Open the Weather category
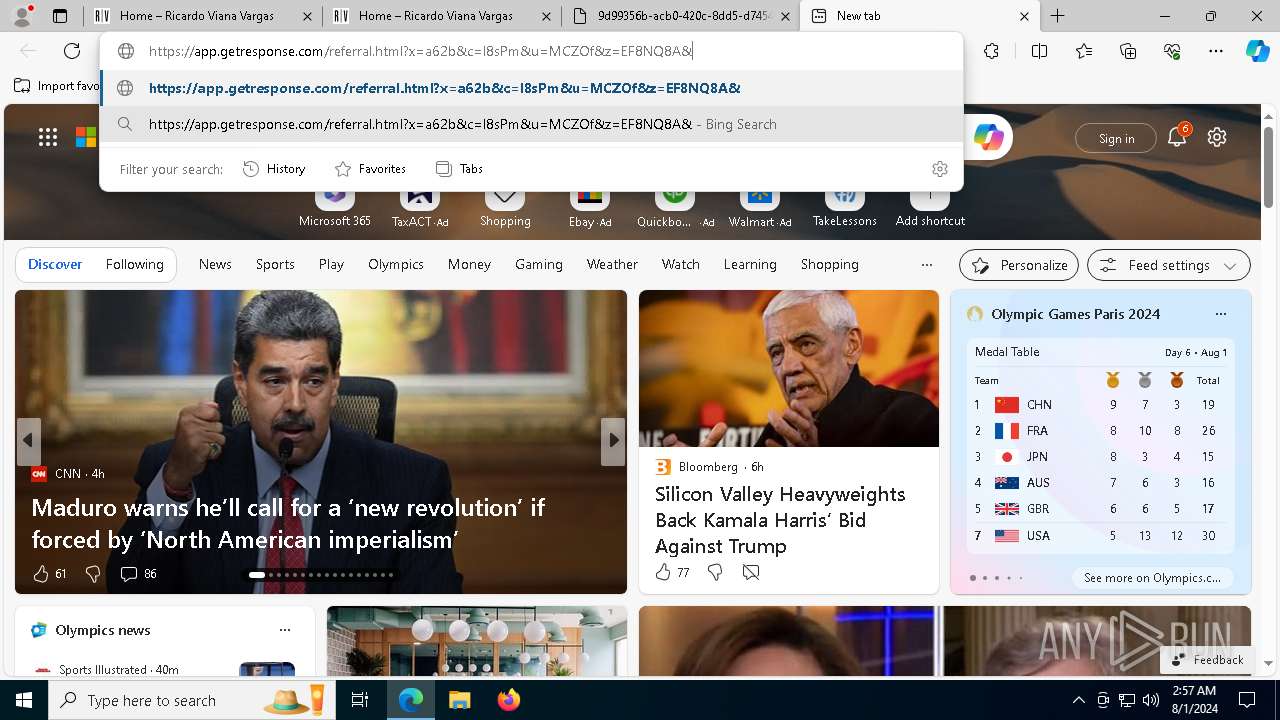The height and width of the screenshot is (720, 1280). [612, 264]
